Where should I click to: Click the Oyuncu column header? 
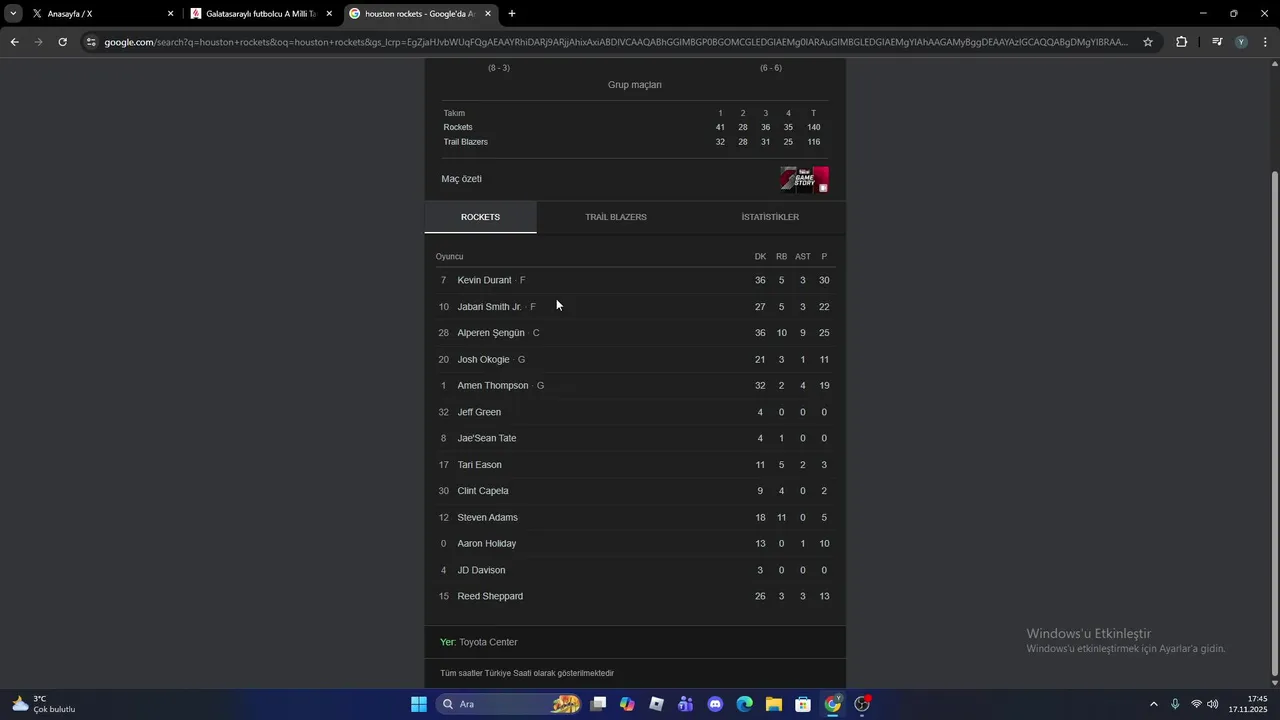click(449, 257)
